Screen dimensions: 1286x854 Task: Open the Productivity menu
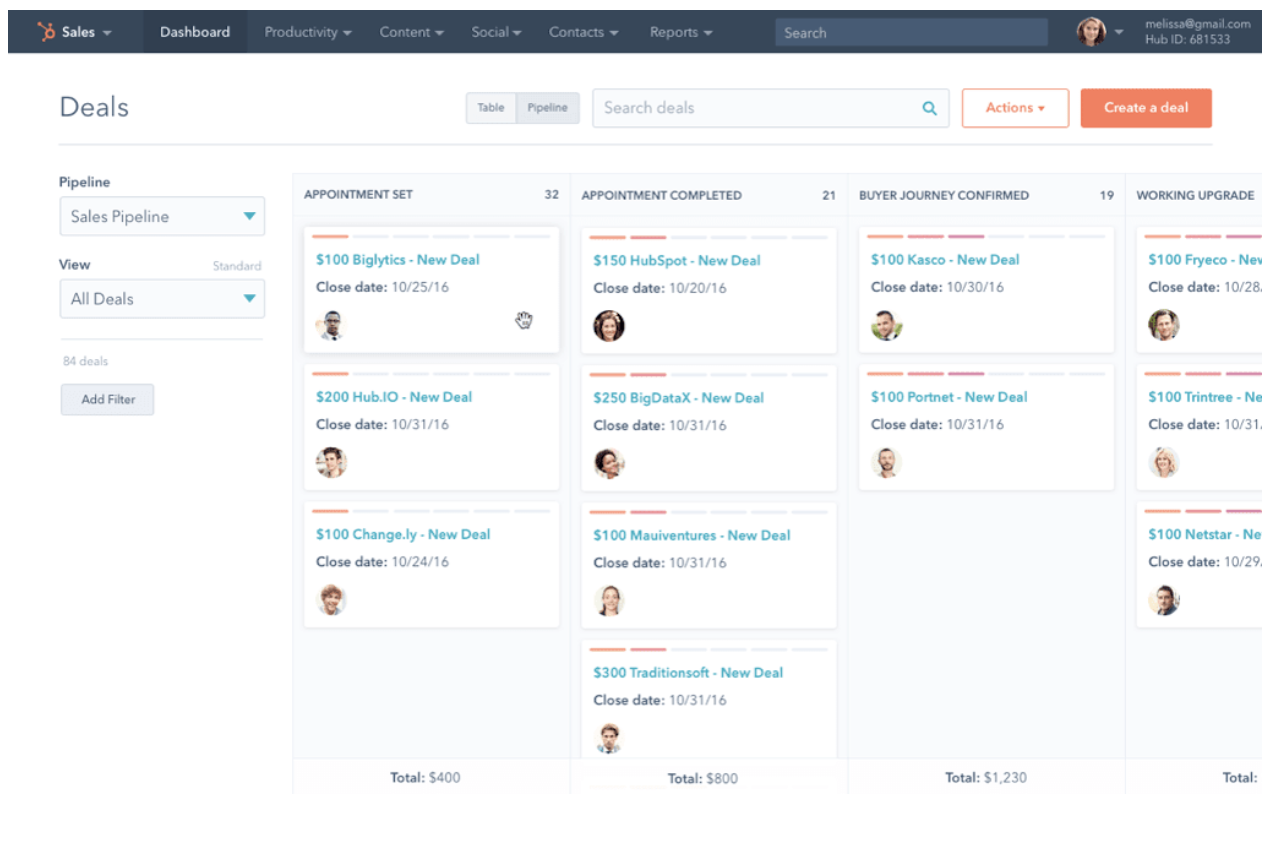pos(308,32)
